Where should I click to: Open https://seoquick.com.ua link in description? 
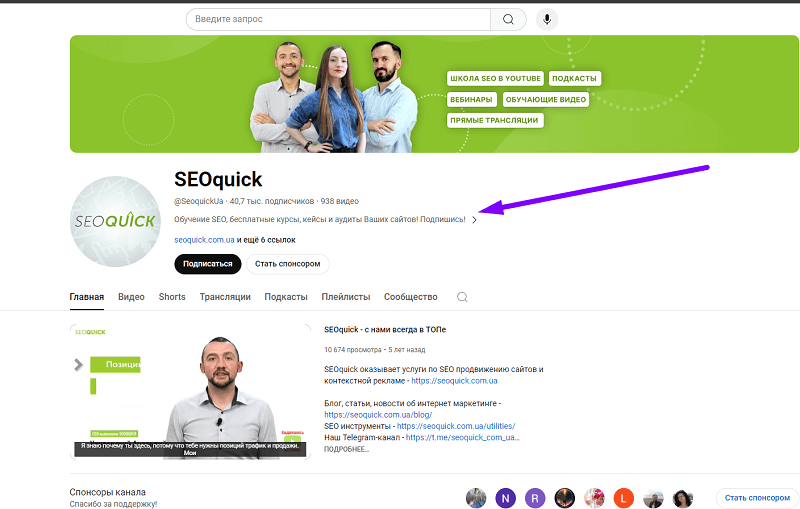click(455, 380)
